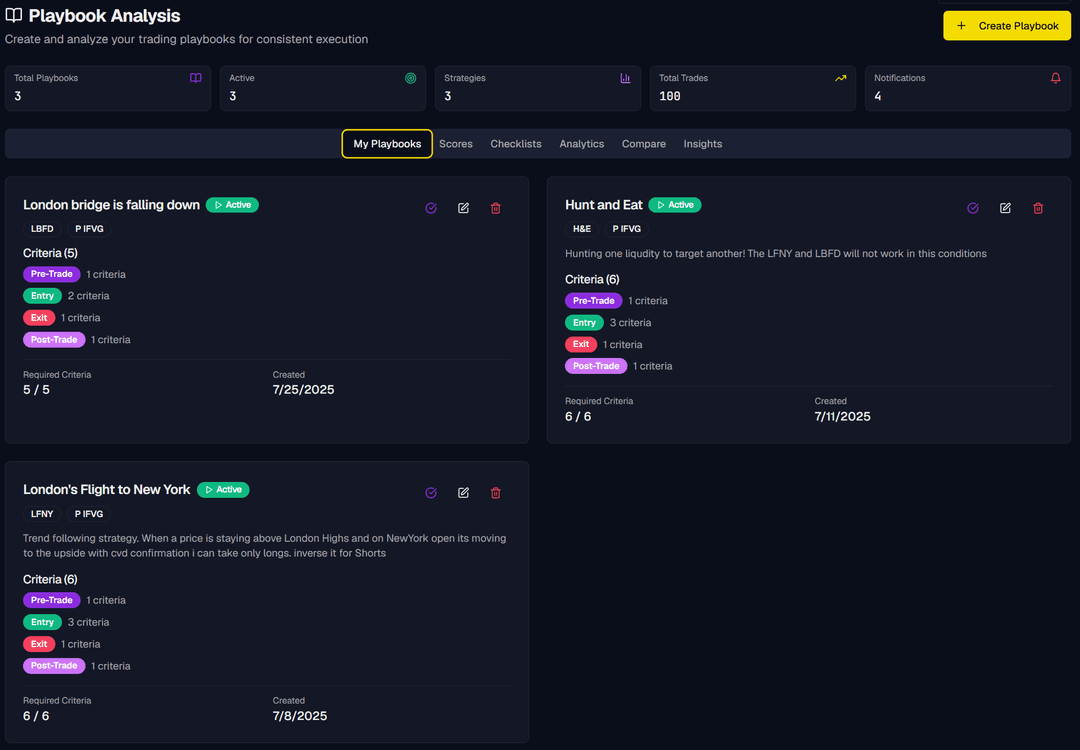Click the H&E tag
The height and width of the screenshot is (750, 1080).
(582, 229)
